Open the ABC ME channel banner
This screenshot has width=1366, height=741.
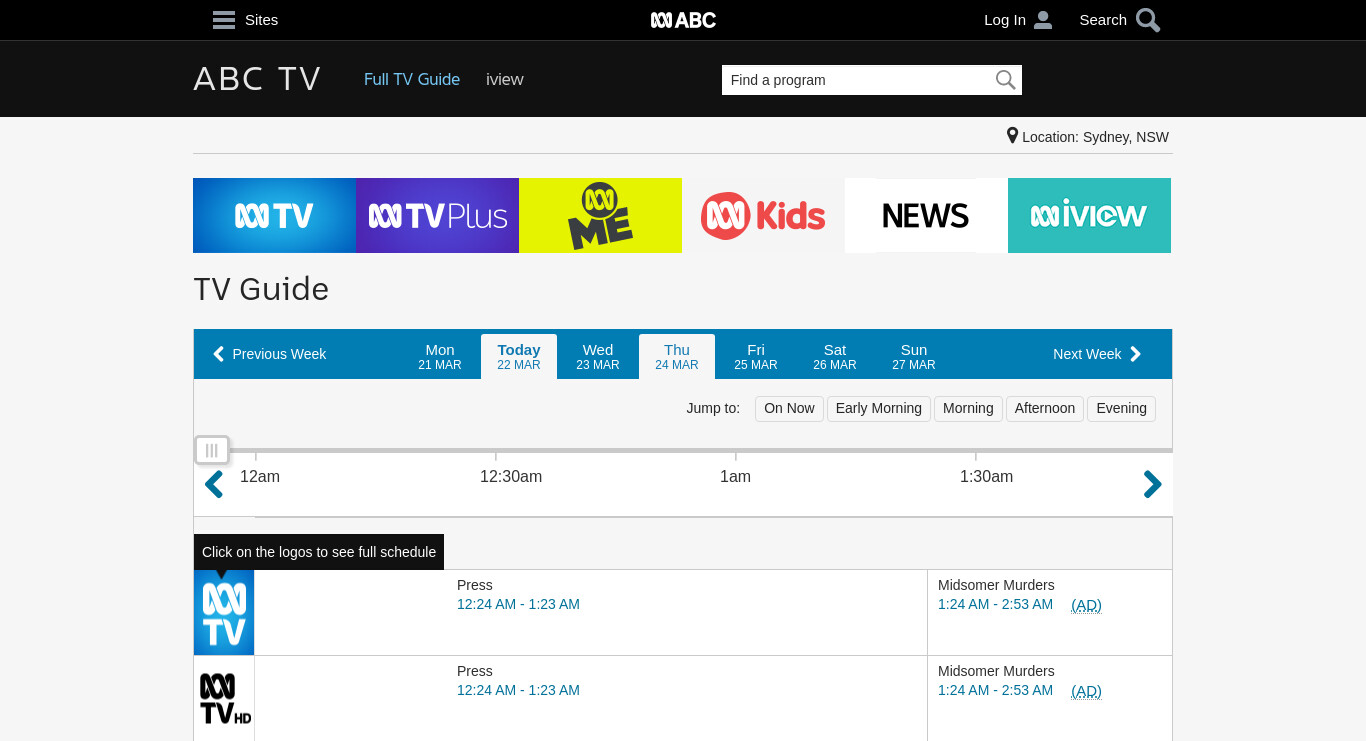pyautogui.click(x=600, y=215)
